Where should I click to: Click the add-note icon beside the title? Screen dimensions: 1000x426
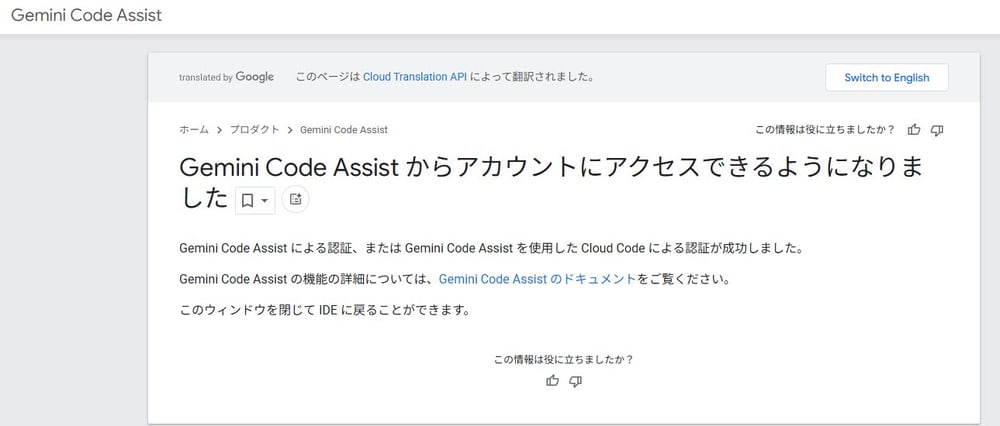295,200
